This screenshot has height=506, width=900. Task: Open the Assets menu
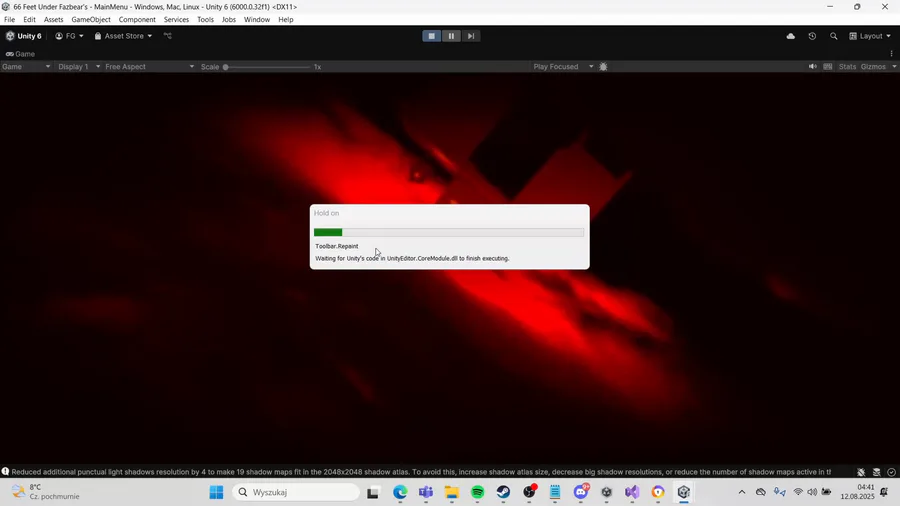click(53, 20)
